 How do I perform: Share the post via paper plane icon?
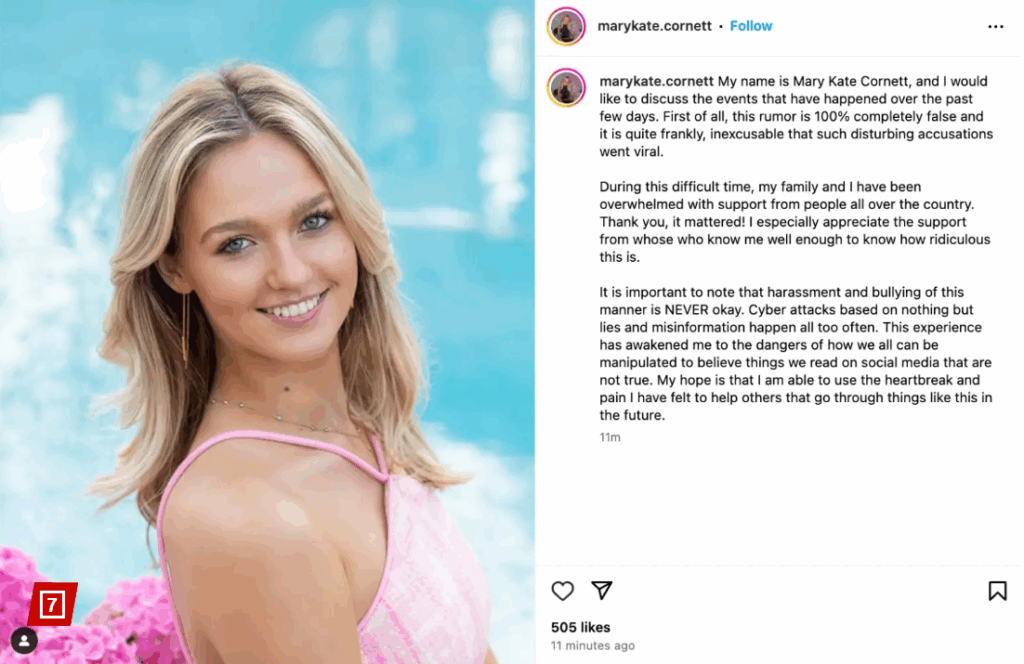coord(601,590)
